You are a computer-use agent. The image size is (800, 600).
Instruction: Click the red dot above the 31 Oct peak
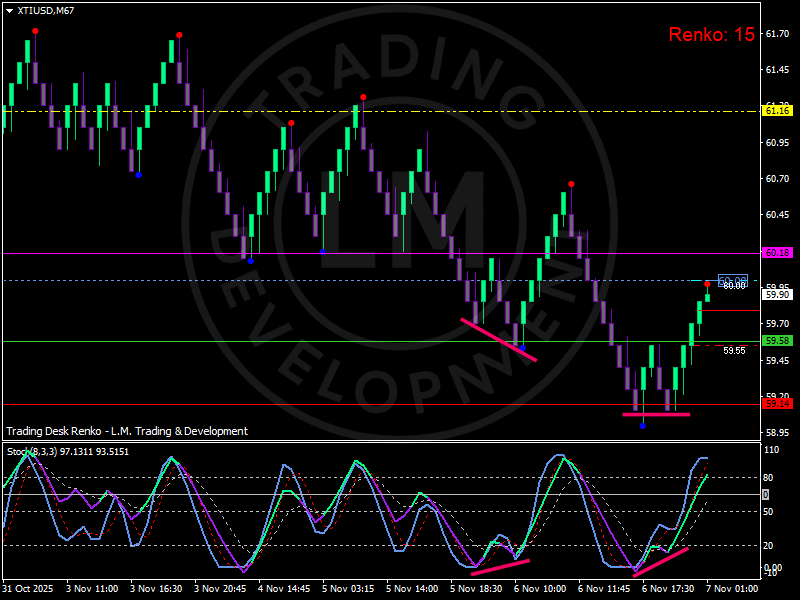coord(35,32)
